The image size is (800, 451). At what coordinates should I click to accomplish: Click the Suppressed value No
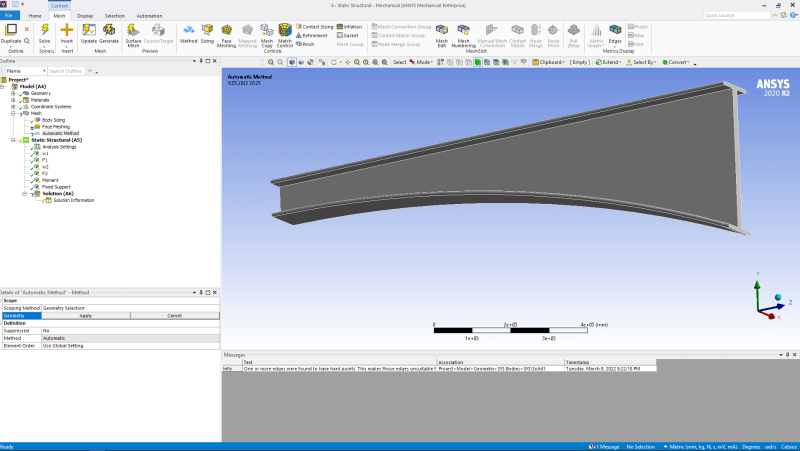(130, 331)
